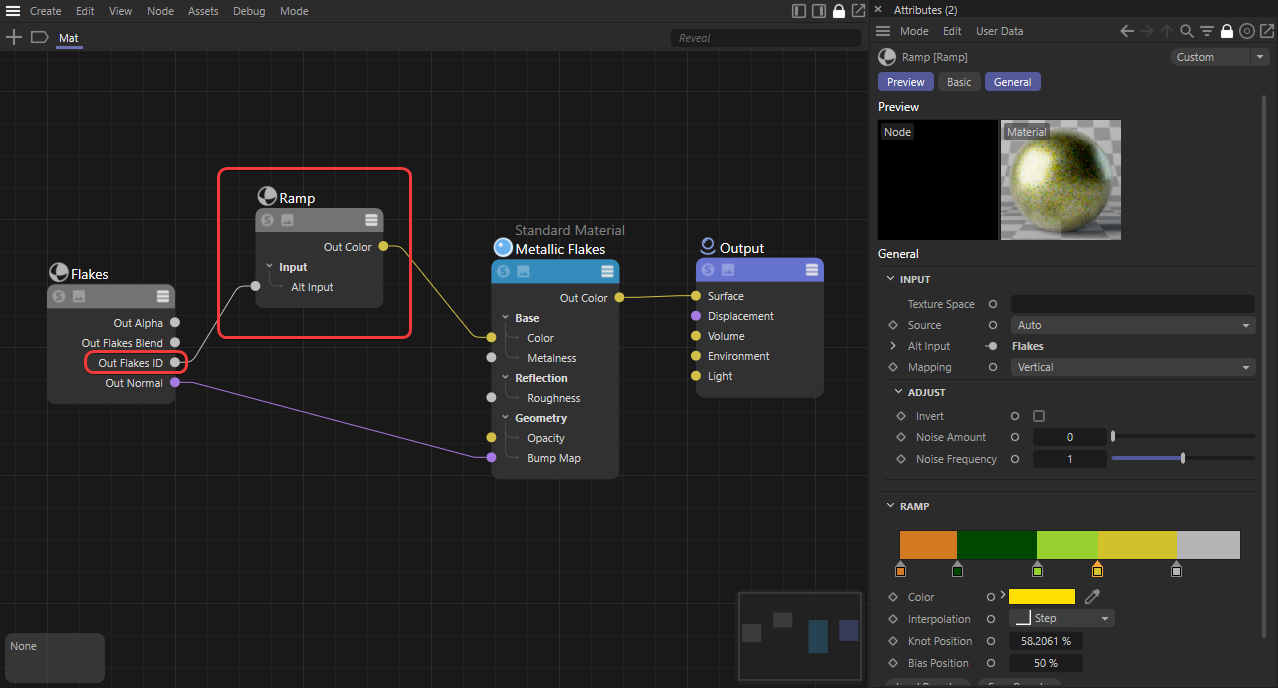Open the Mapping dropdown set to Vertical
The image size is (1278, 688).
coord(1132,367)
